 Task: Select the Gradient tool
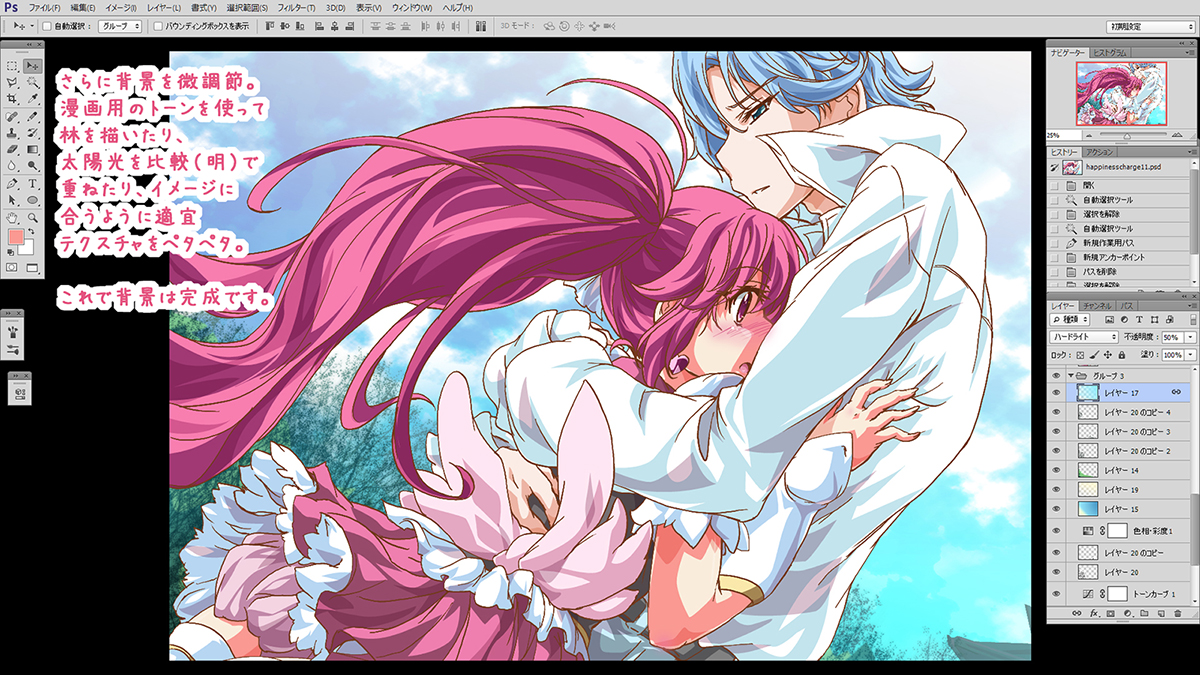(33, 150)
